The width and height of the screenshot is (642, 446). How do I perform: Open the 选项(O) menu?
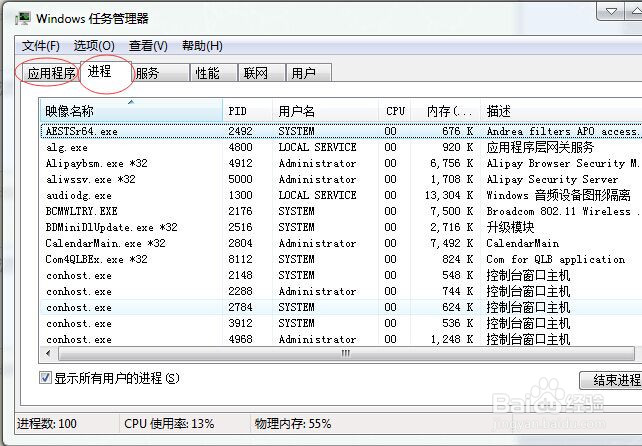tap(94, 45)
